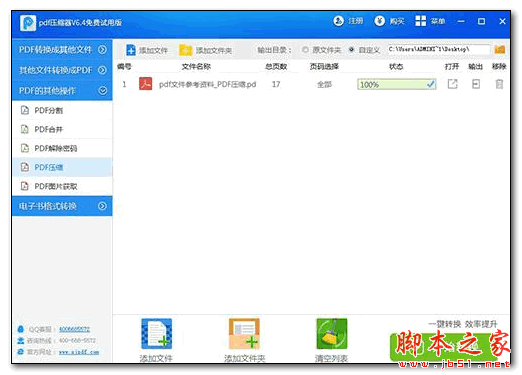Select PDF remove password in the sidebar
This screenshot has width=522, height=375.
62,148
